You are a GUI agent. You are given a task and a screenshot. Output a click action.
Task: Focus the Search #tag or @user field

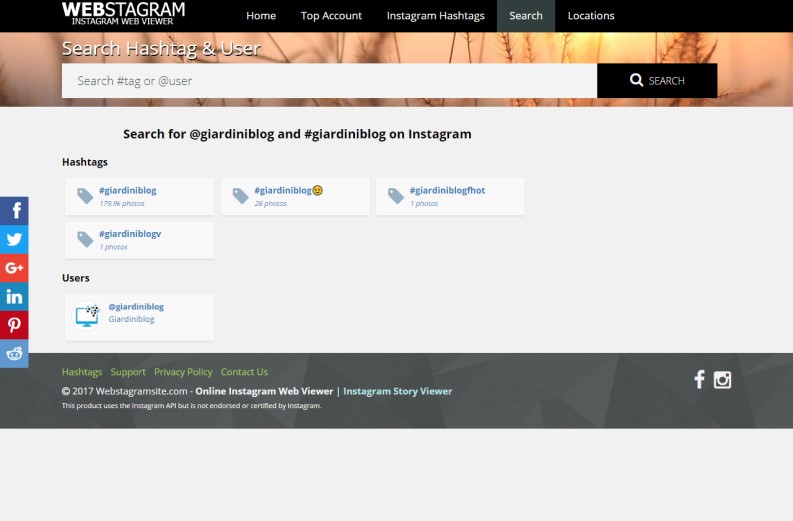[329, 81]
